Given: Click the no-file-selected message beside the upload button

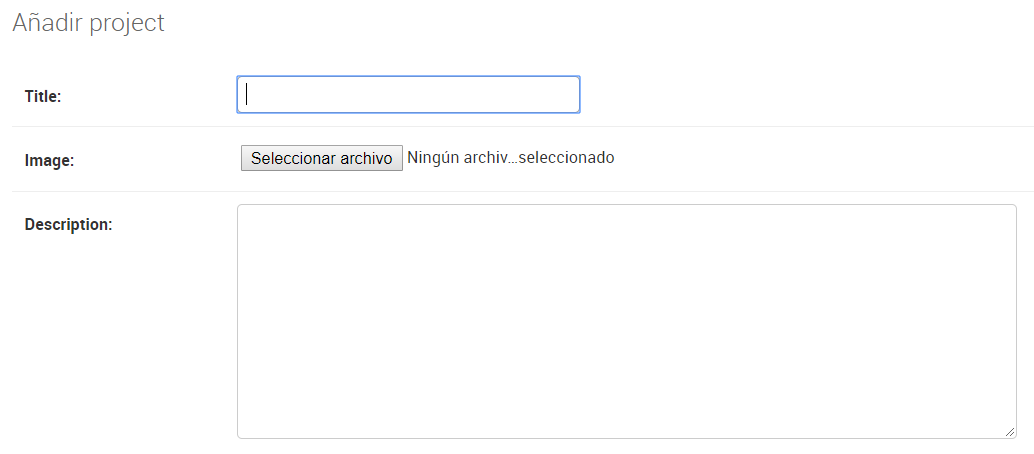Looking at the screenshot, I should (x=511, y=158).
